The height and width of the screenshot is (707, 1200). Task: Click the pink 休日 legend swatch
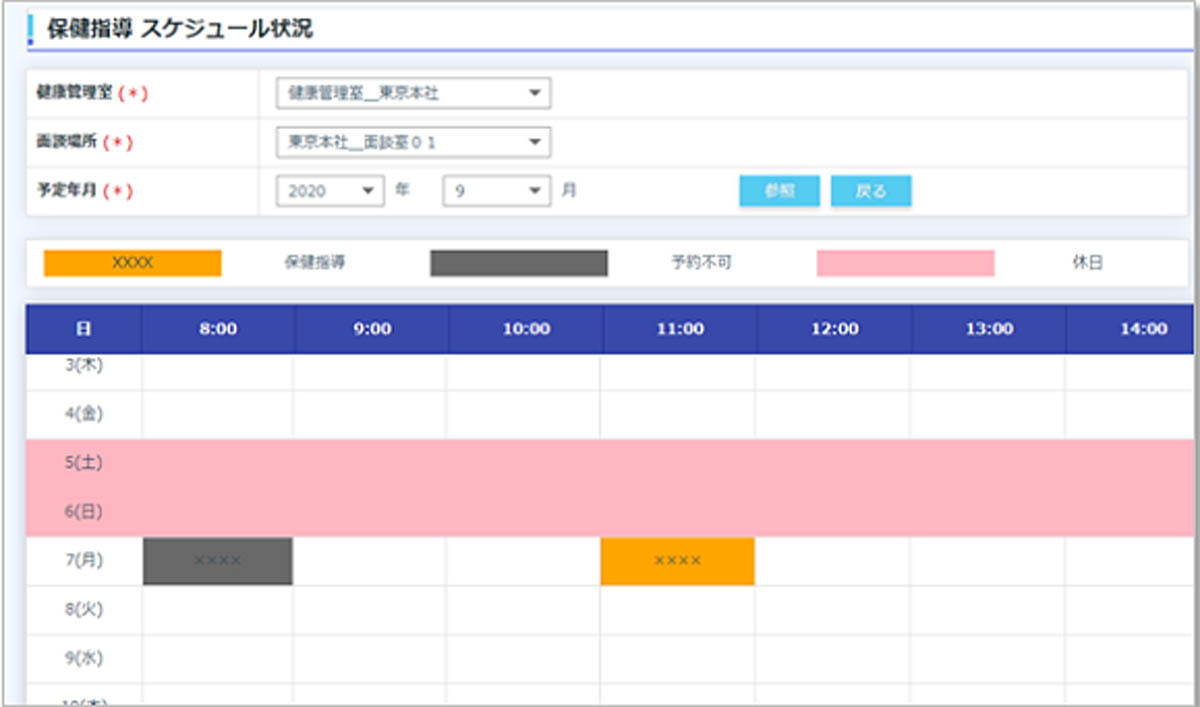906,263
